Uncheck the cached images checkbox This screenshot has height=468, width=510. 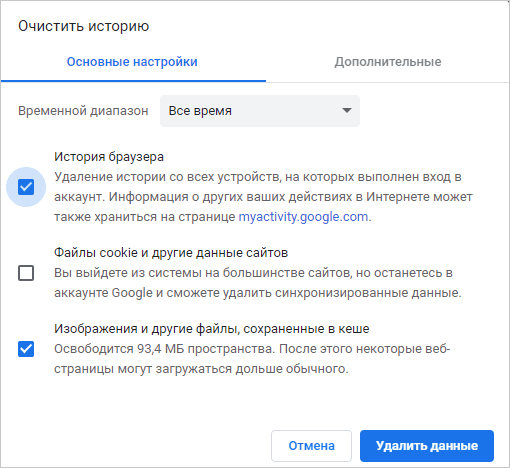(x=26, y=349)
